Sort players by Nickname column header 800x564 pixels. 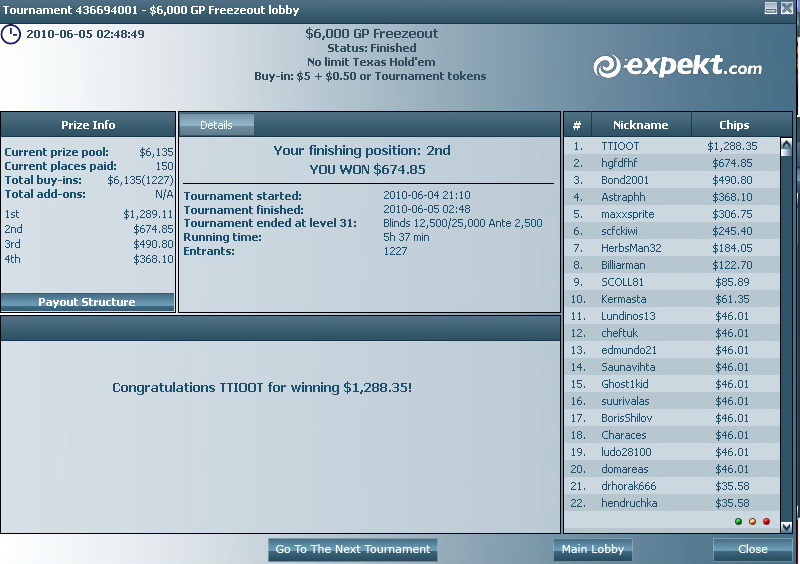point(641,125)
